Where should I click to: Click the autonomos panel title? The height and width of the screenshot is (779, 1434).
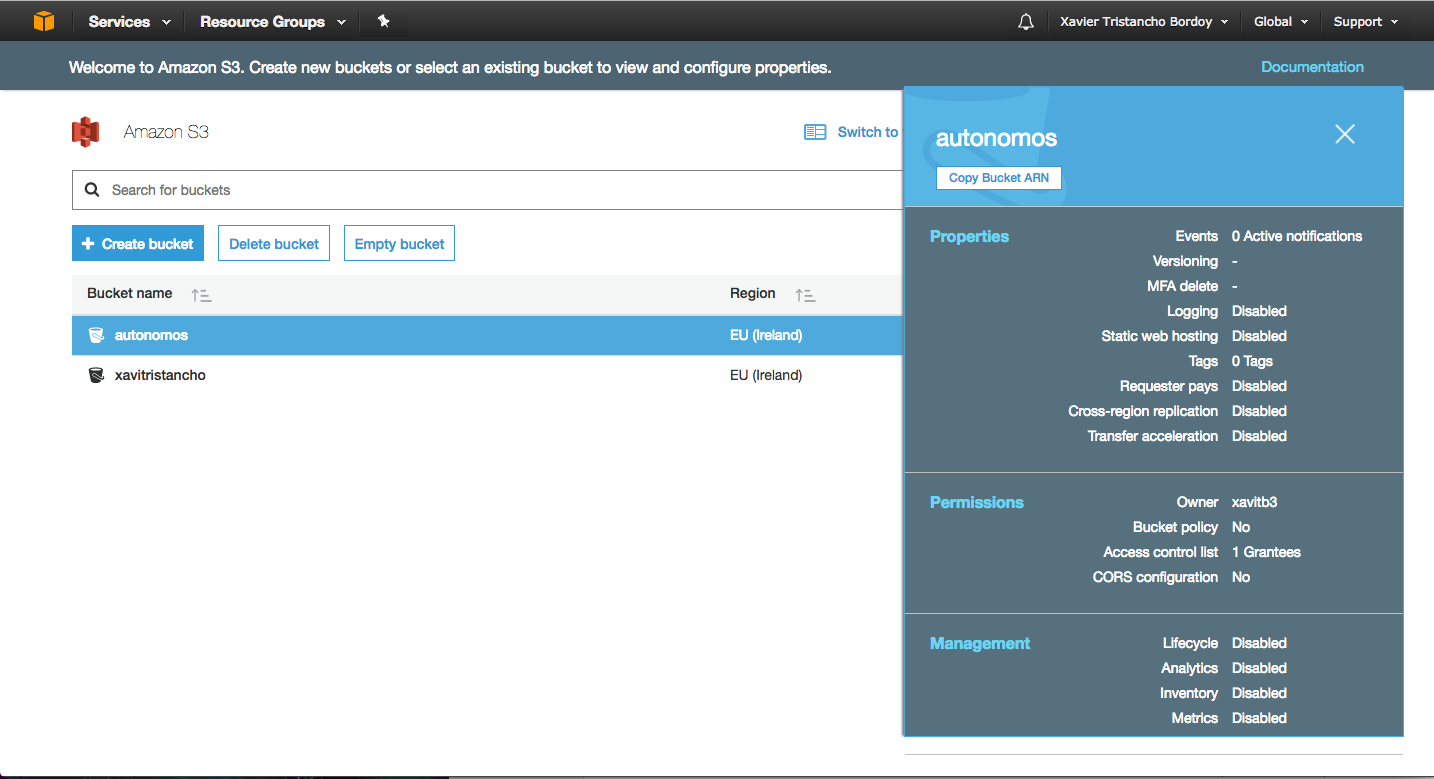[996, 138]
